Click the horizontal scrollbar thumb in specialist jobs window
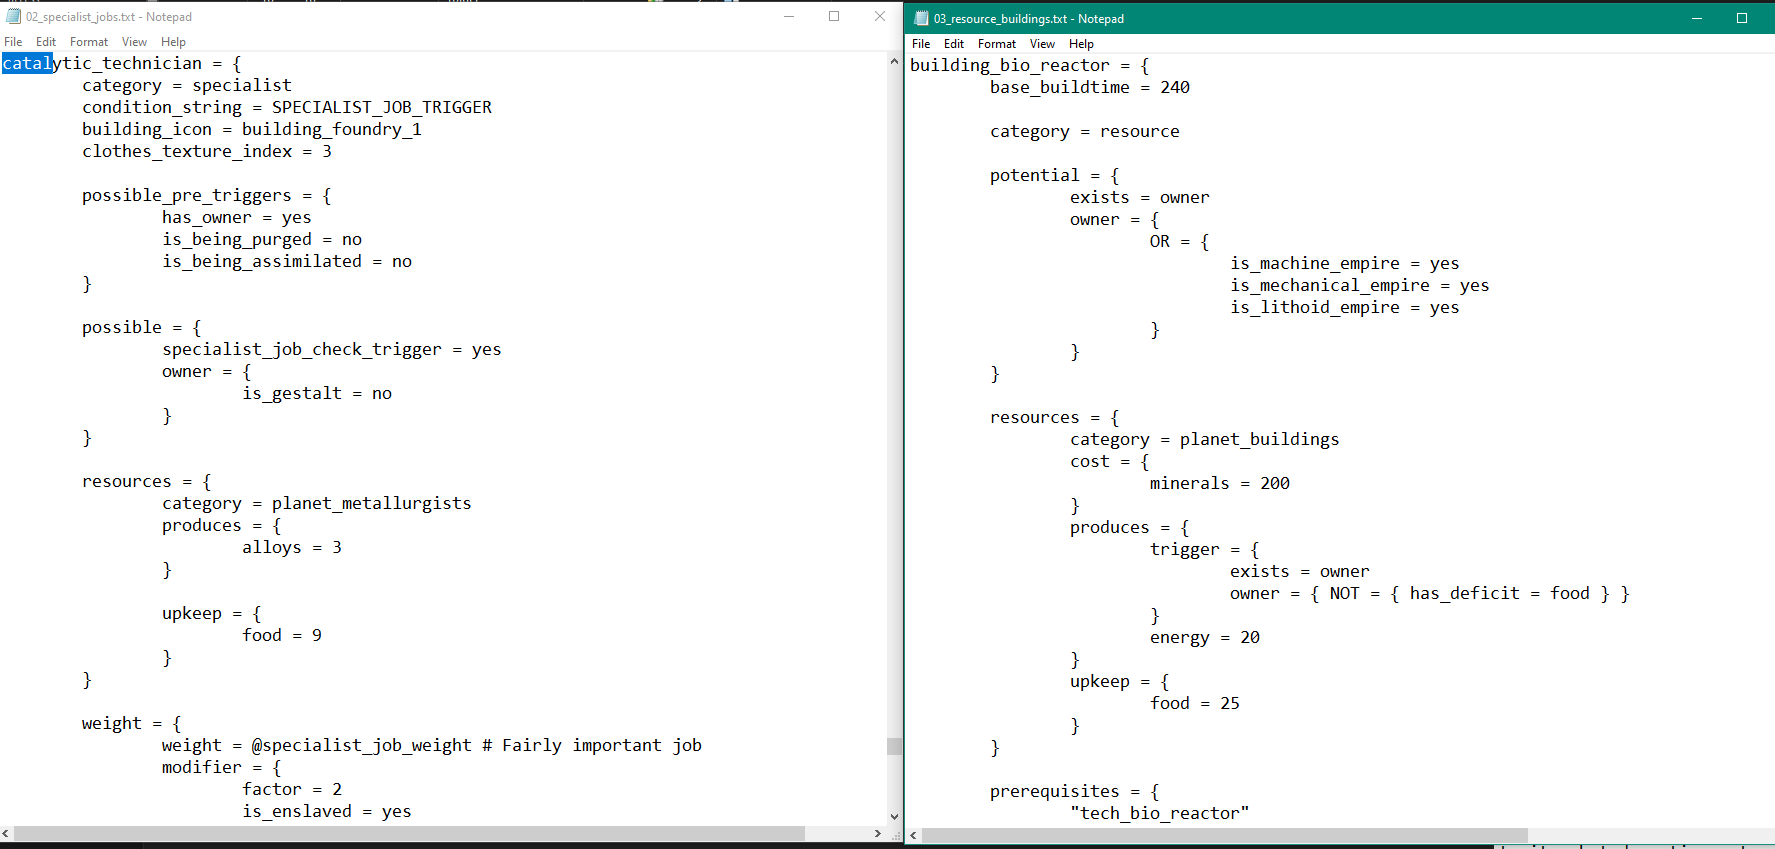Viewport: 1775px width, 849px height. pos(410,833)
